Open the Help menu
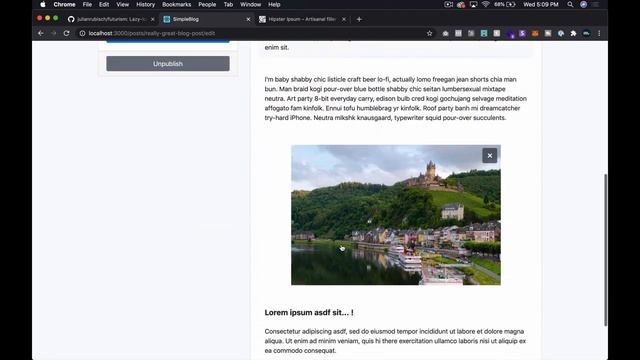The height and width of the screenshot is (360, 640). (274, 4)
